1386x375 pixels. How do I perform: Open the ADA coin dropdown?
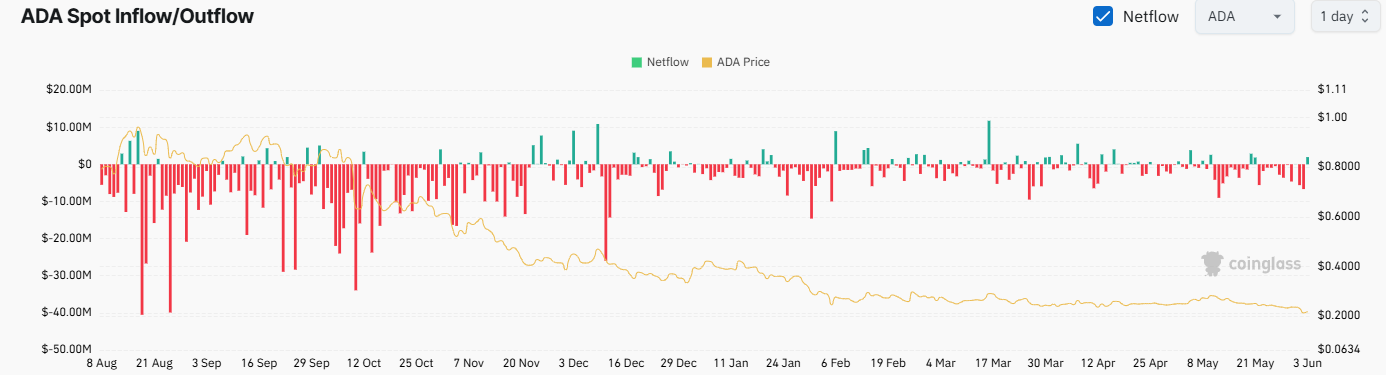click(x=1244, y=17)
